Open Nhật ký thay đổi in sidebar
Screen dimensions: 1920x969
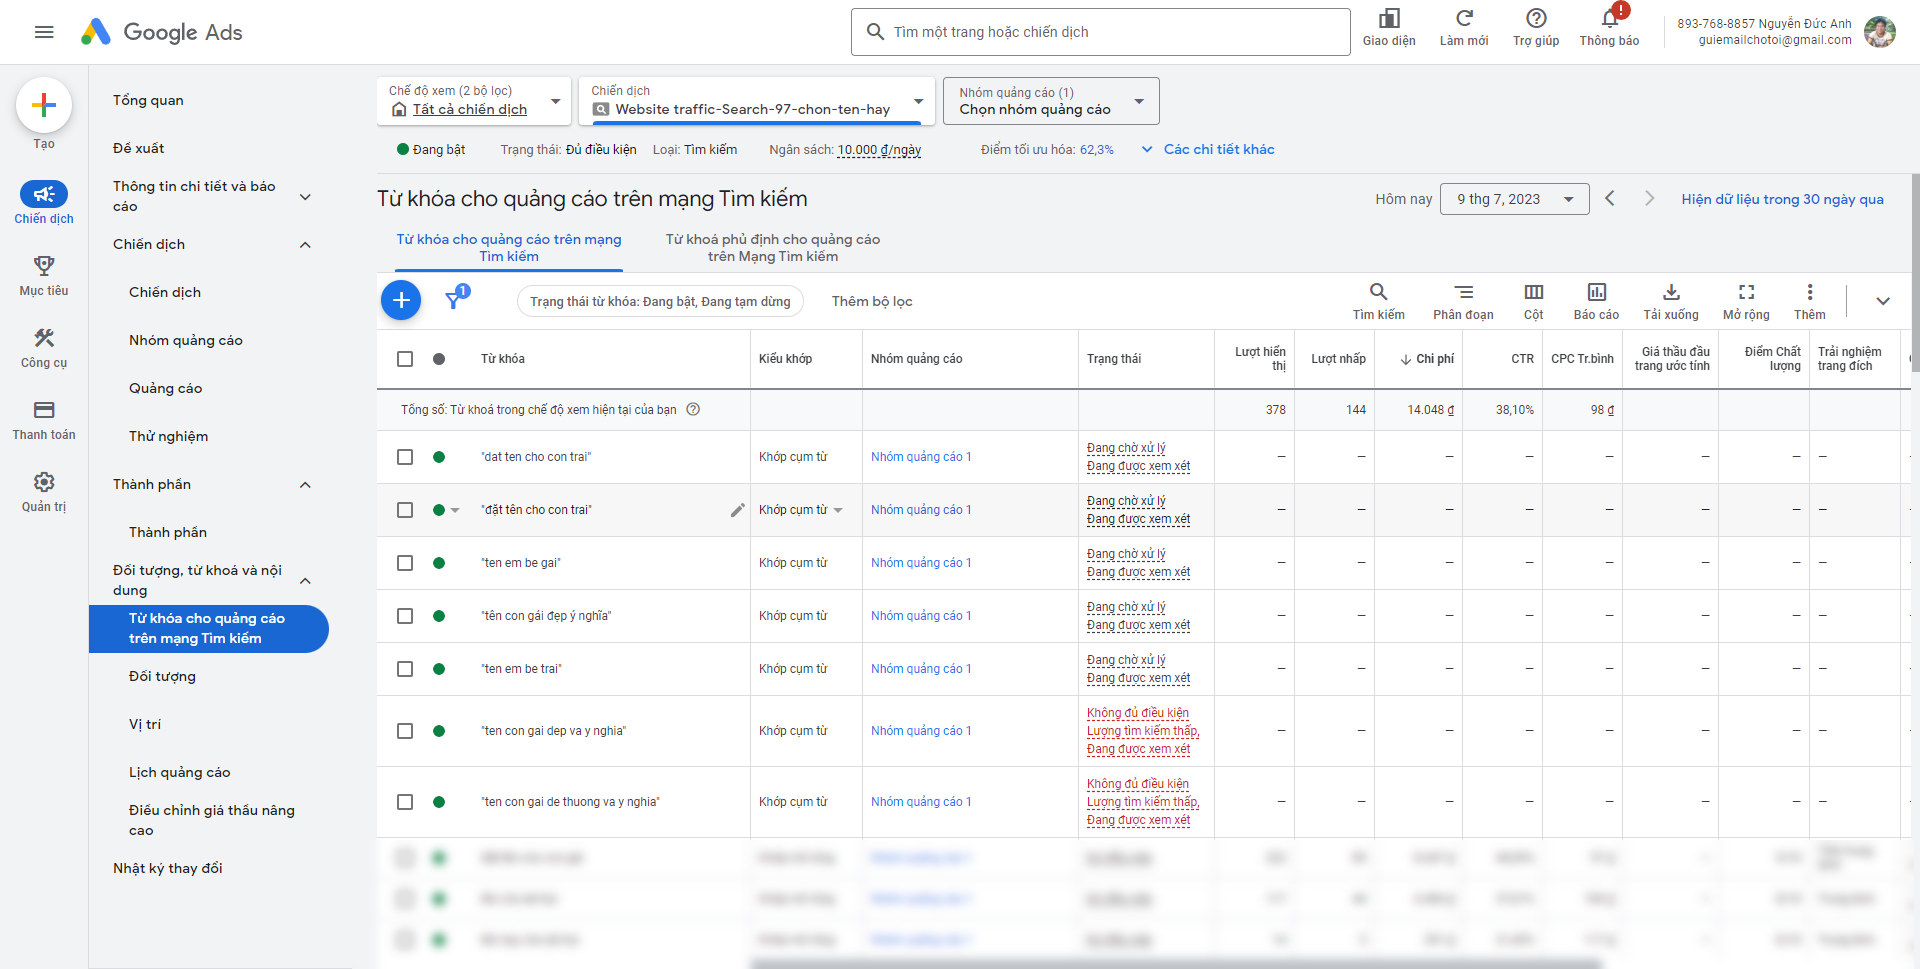[x=168, y=868]
